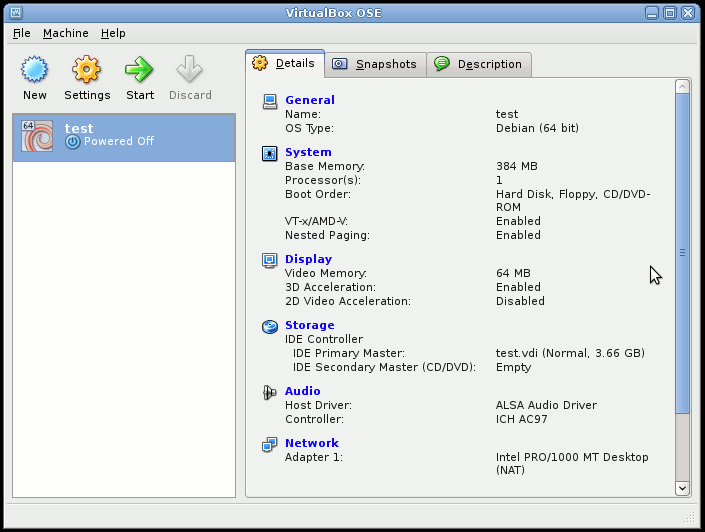Screen dimensions: 705x532
Task: Click the System section chip icon
Action: pyautogui.click(x=270, y=154)
